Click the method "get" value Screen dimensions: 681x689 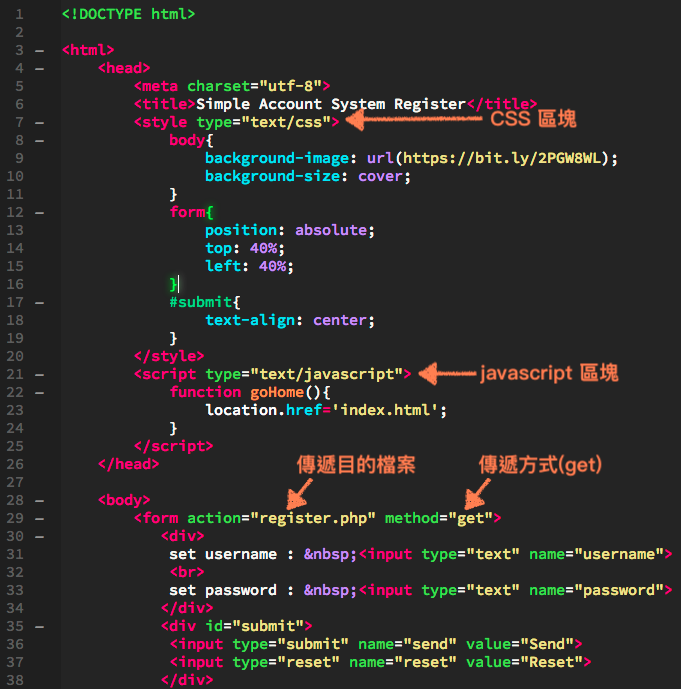[470, 519]
